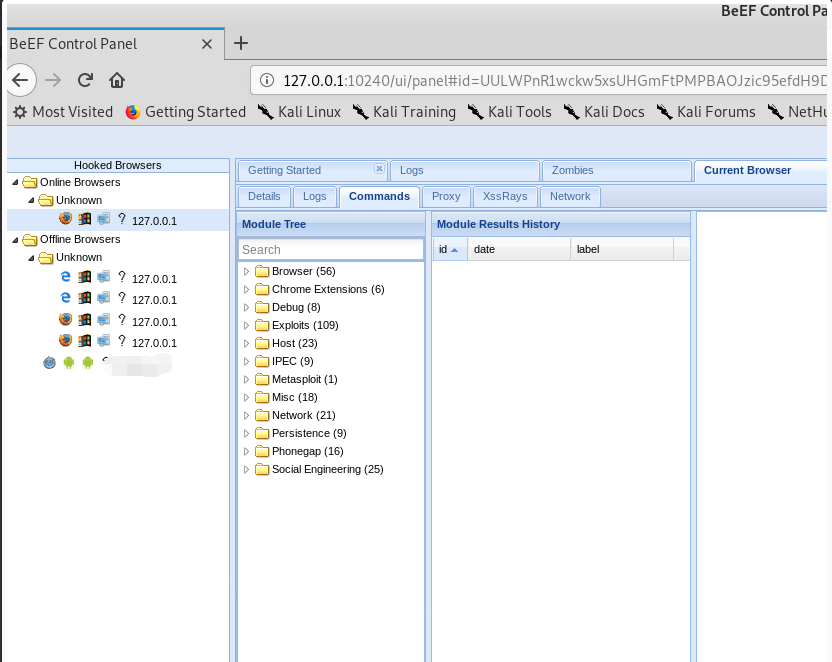This screenshot has height=662, width=832.
Task: Open the Getting Started bookmark
Action: click(186, 112)
